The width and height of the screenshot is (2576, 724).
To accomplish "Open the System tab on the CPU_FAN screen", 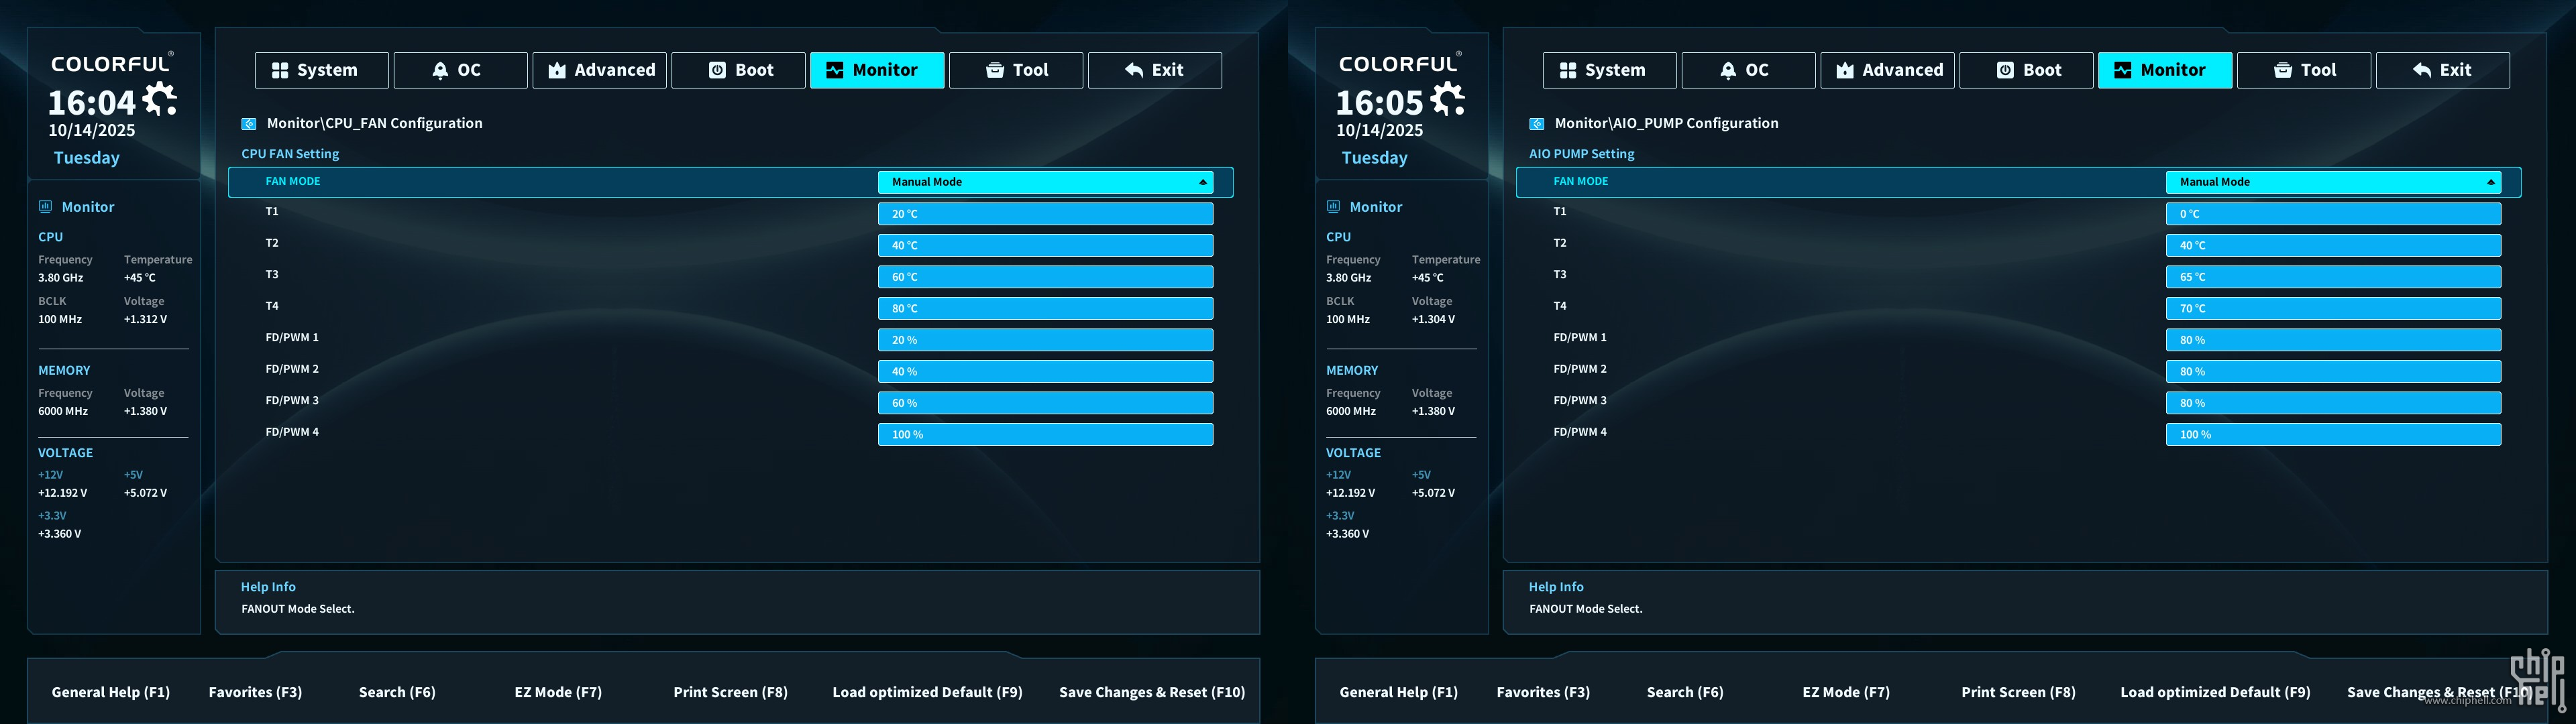I will click(321, 70).
